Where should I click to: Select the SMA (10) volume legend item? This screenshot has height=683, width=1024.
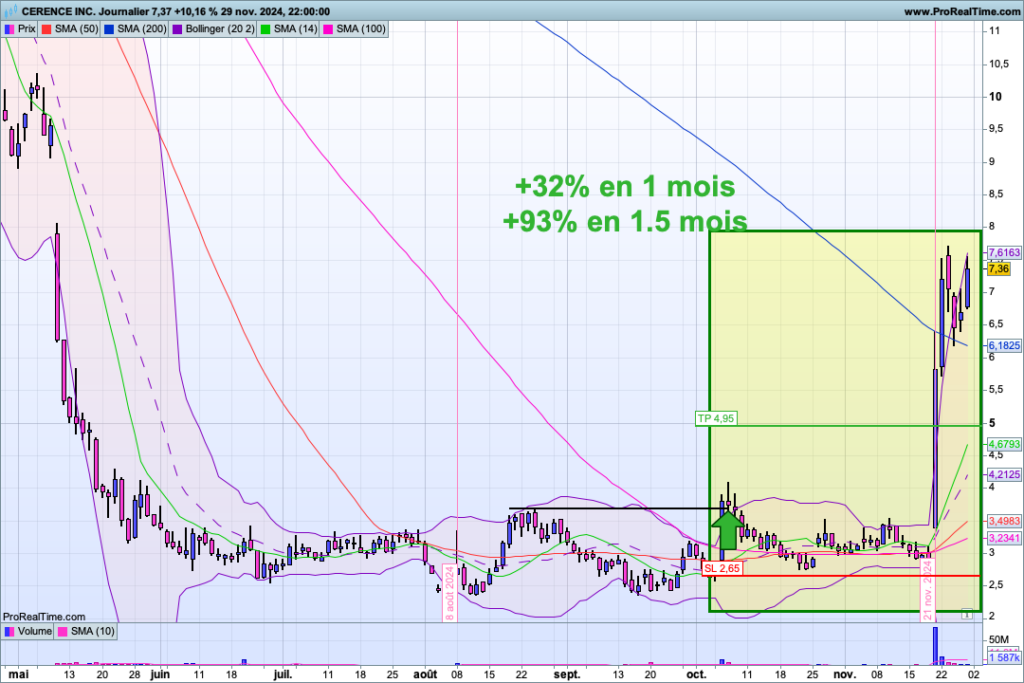tap(86, 631)
